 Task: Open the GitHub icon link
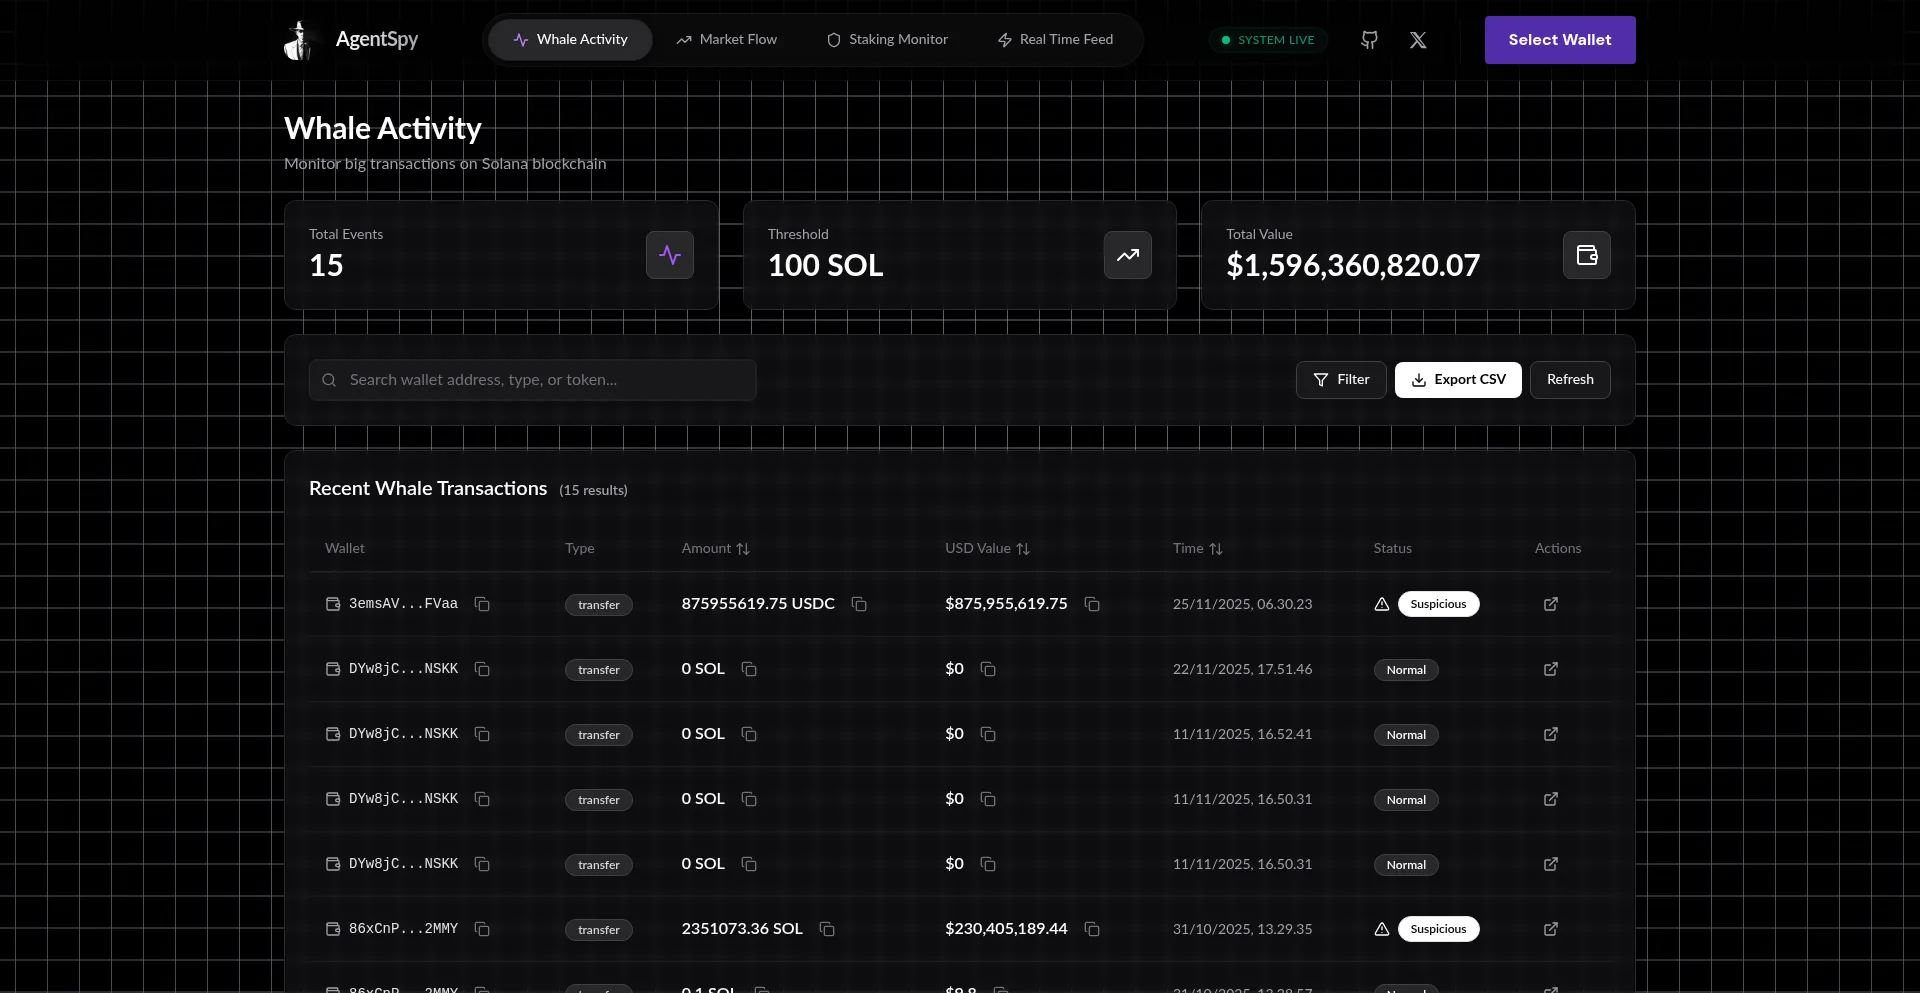tap(1369, 40)
